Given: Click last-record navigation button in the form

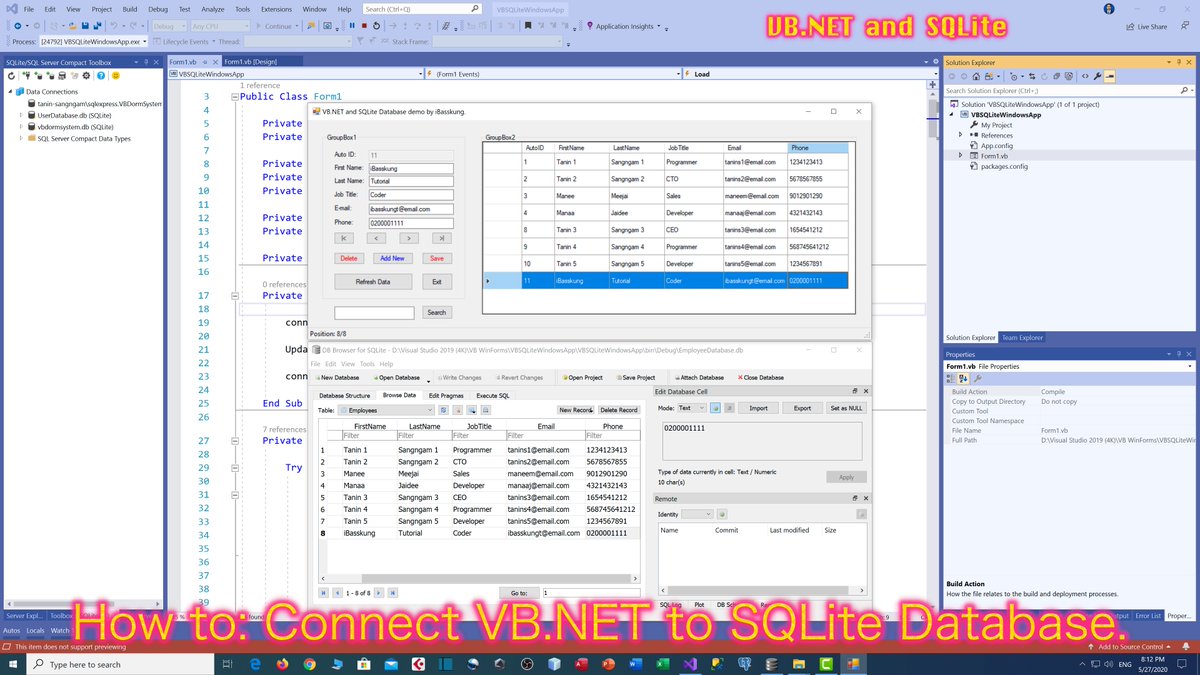Looking at the screenshot, I should click(x=442, y=238).
